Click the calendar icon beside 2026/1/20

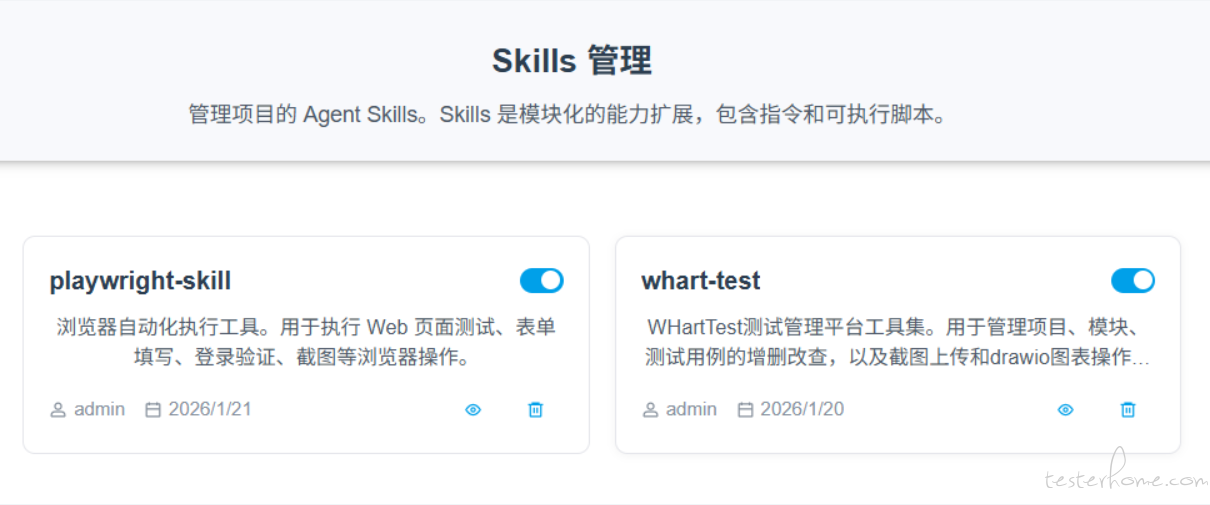point(745,410)
